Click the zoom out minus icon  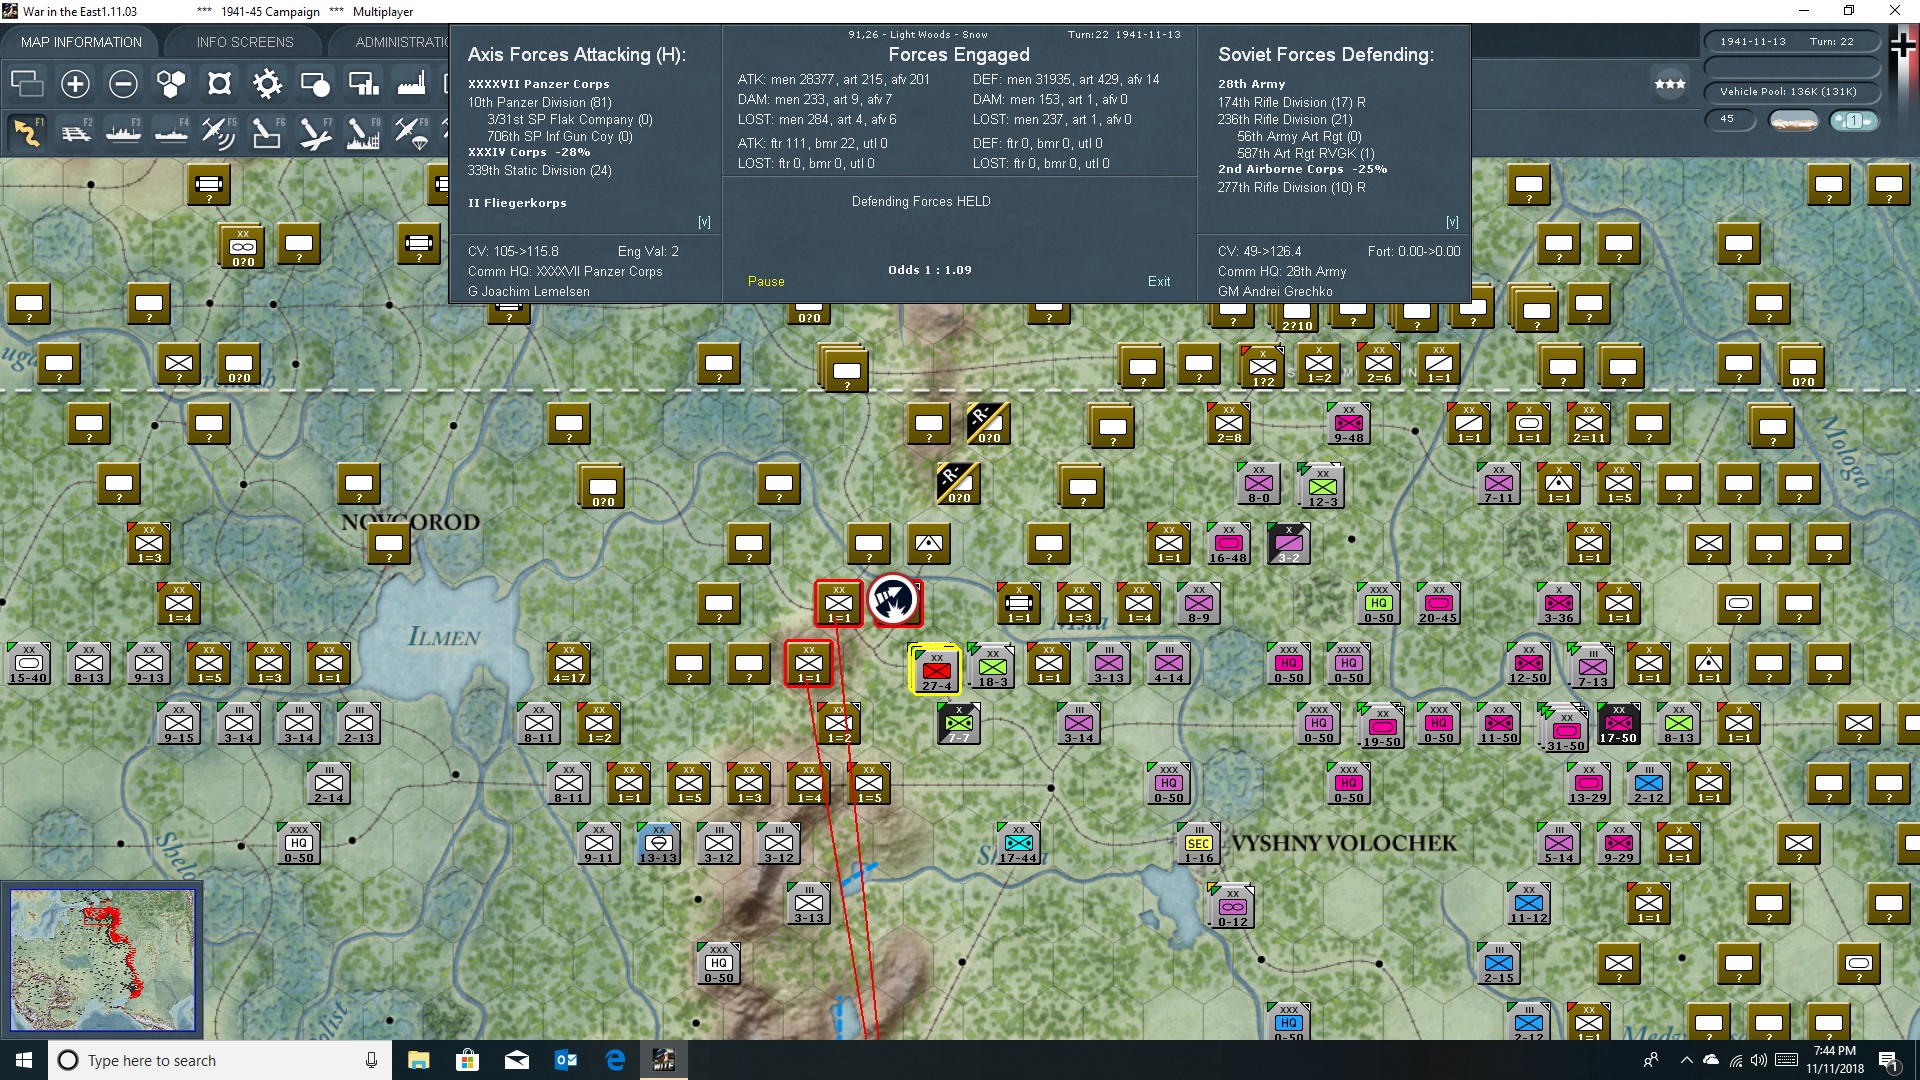point(123,84)
